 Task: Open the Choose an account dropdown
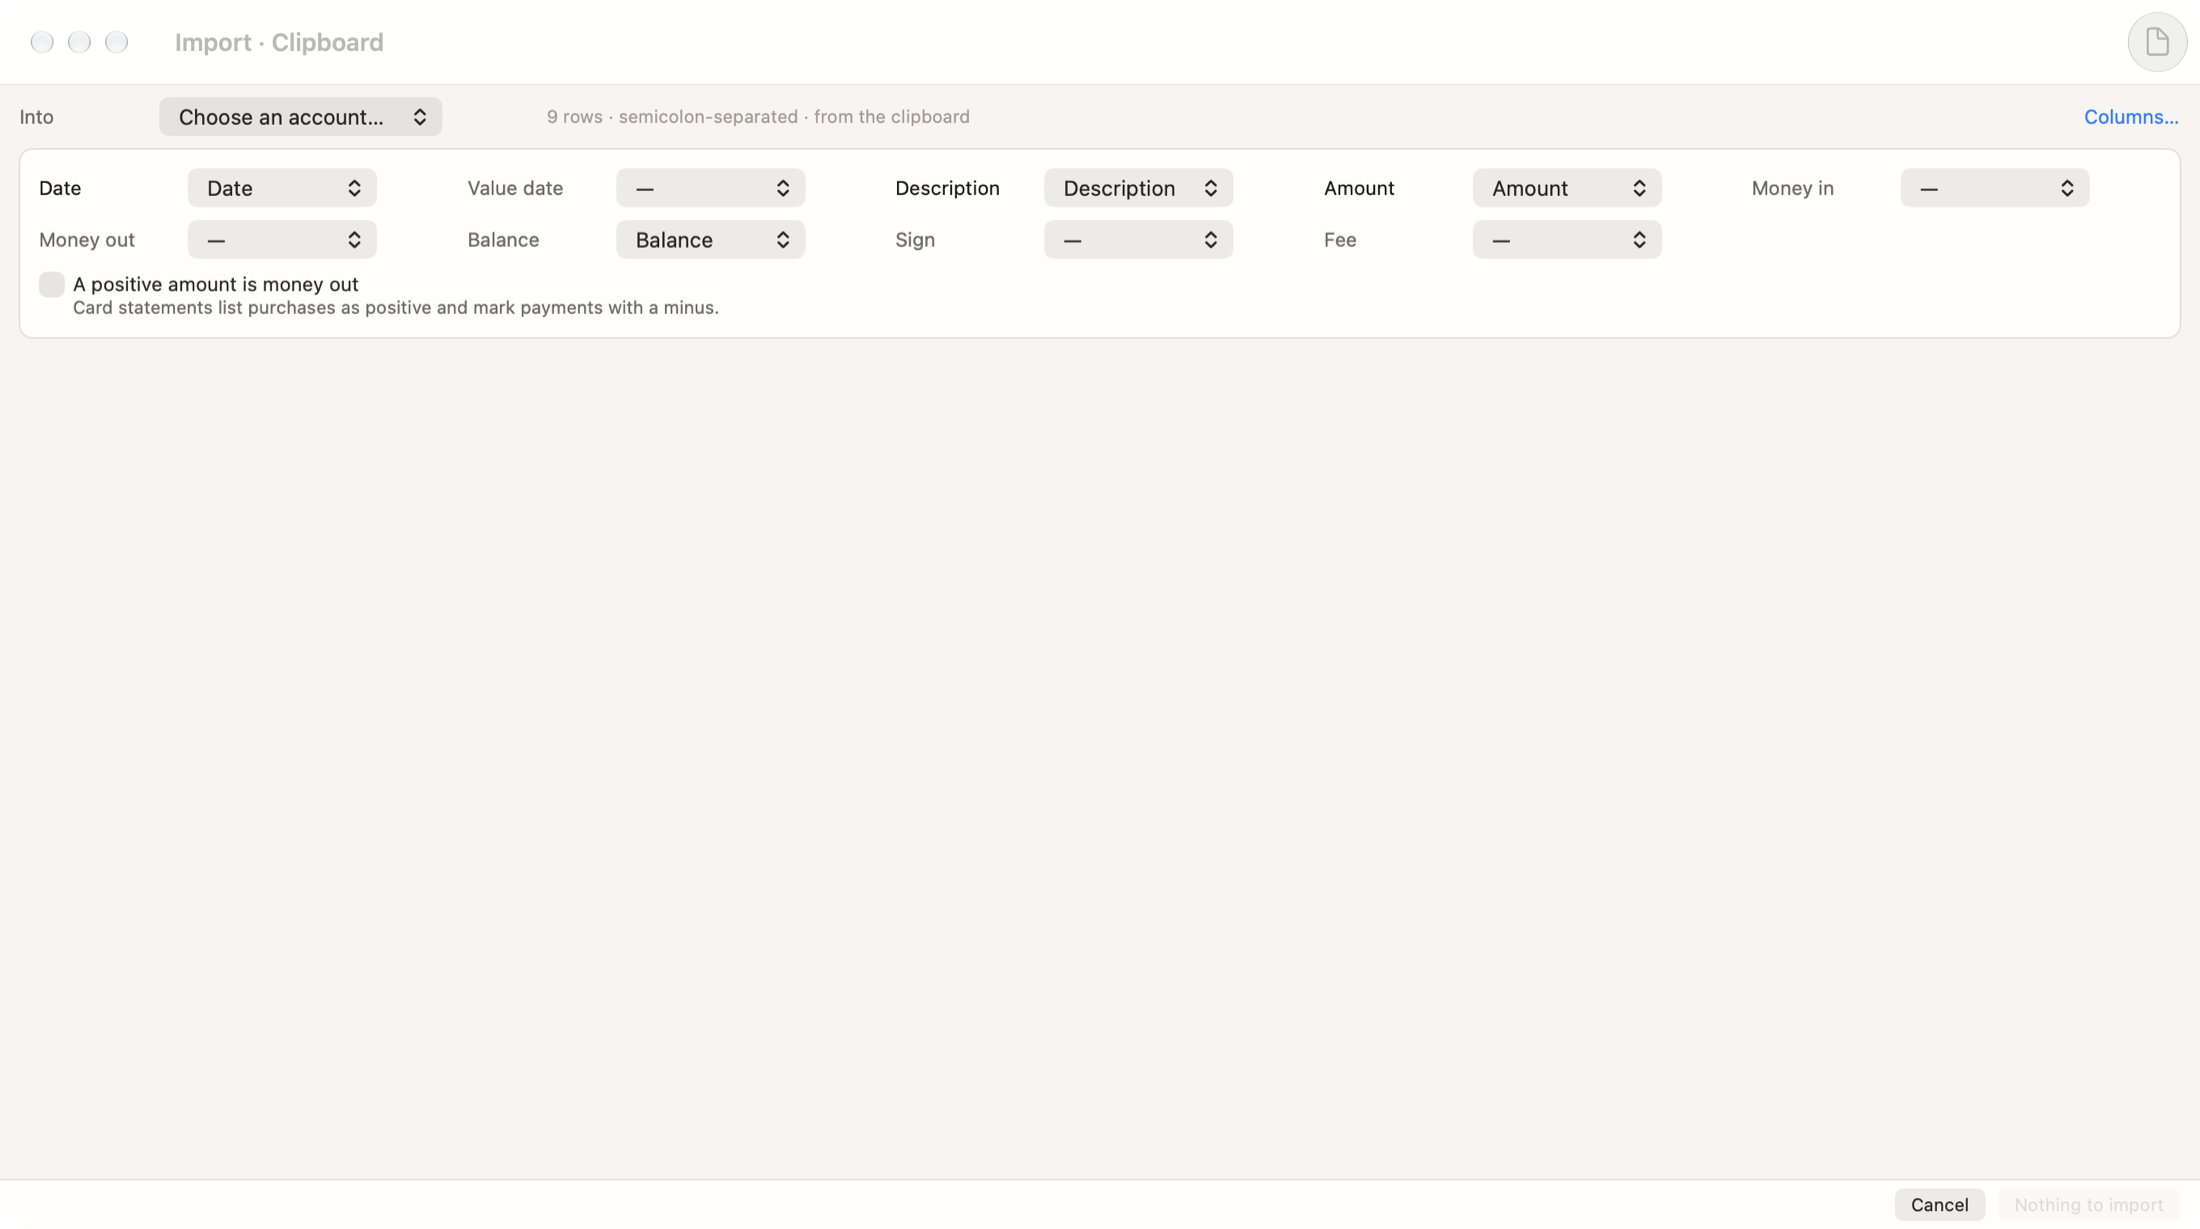tap(300, 117)
